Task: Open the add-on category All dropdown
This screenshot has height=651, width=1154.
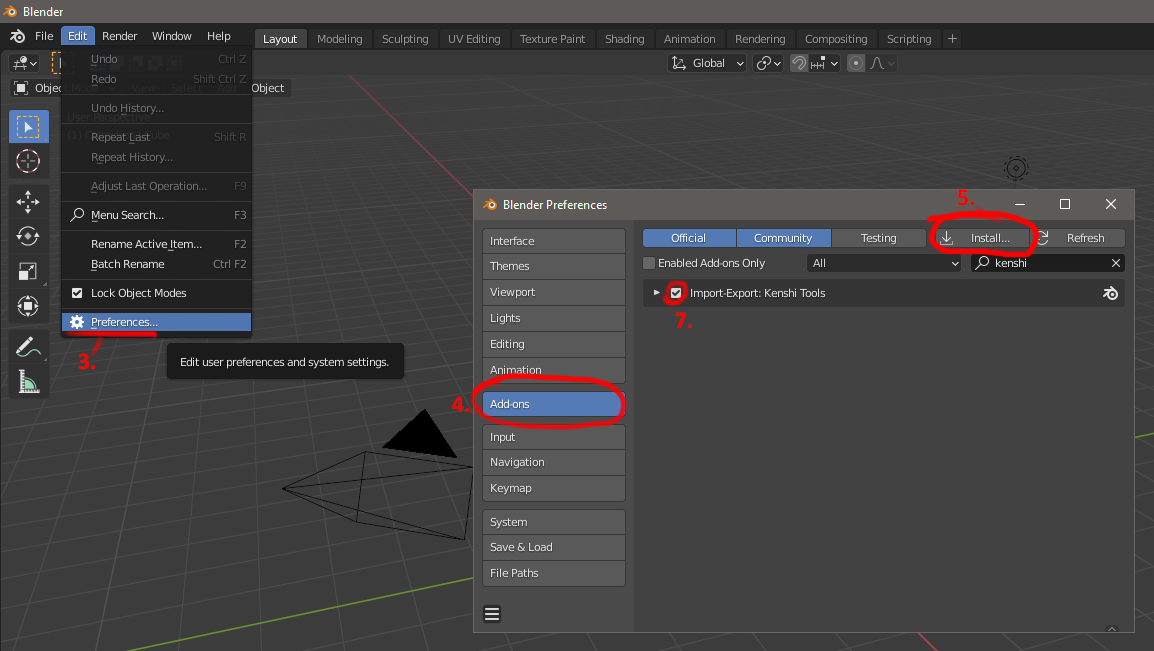Action: pos(884,263)
